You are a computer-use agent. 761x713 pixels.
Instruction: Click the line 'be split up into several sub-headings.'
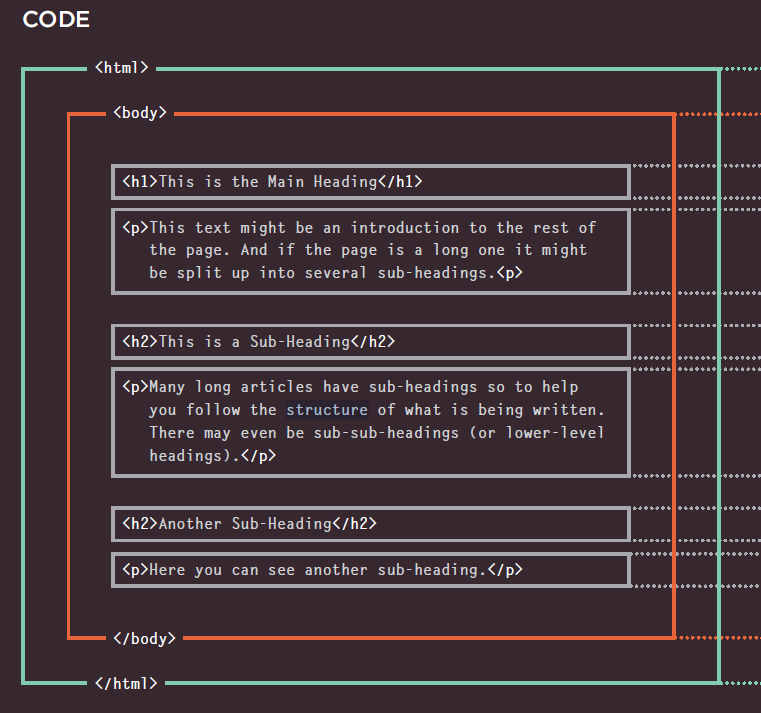click(336, 273)
